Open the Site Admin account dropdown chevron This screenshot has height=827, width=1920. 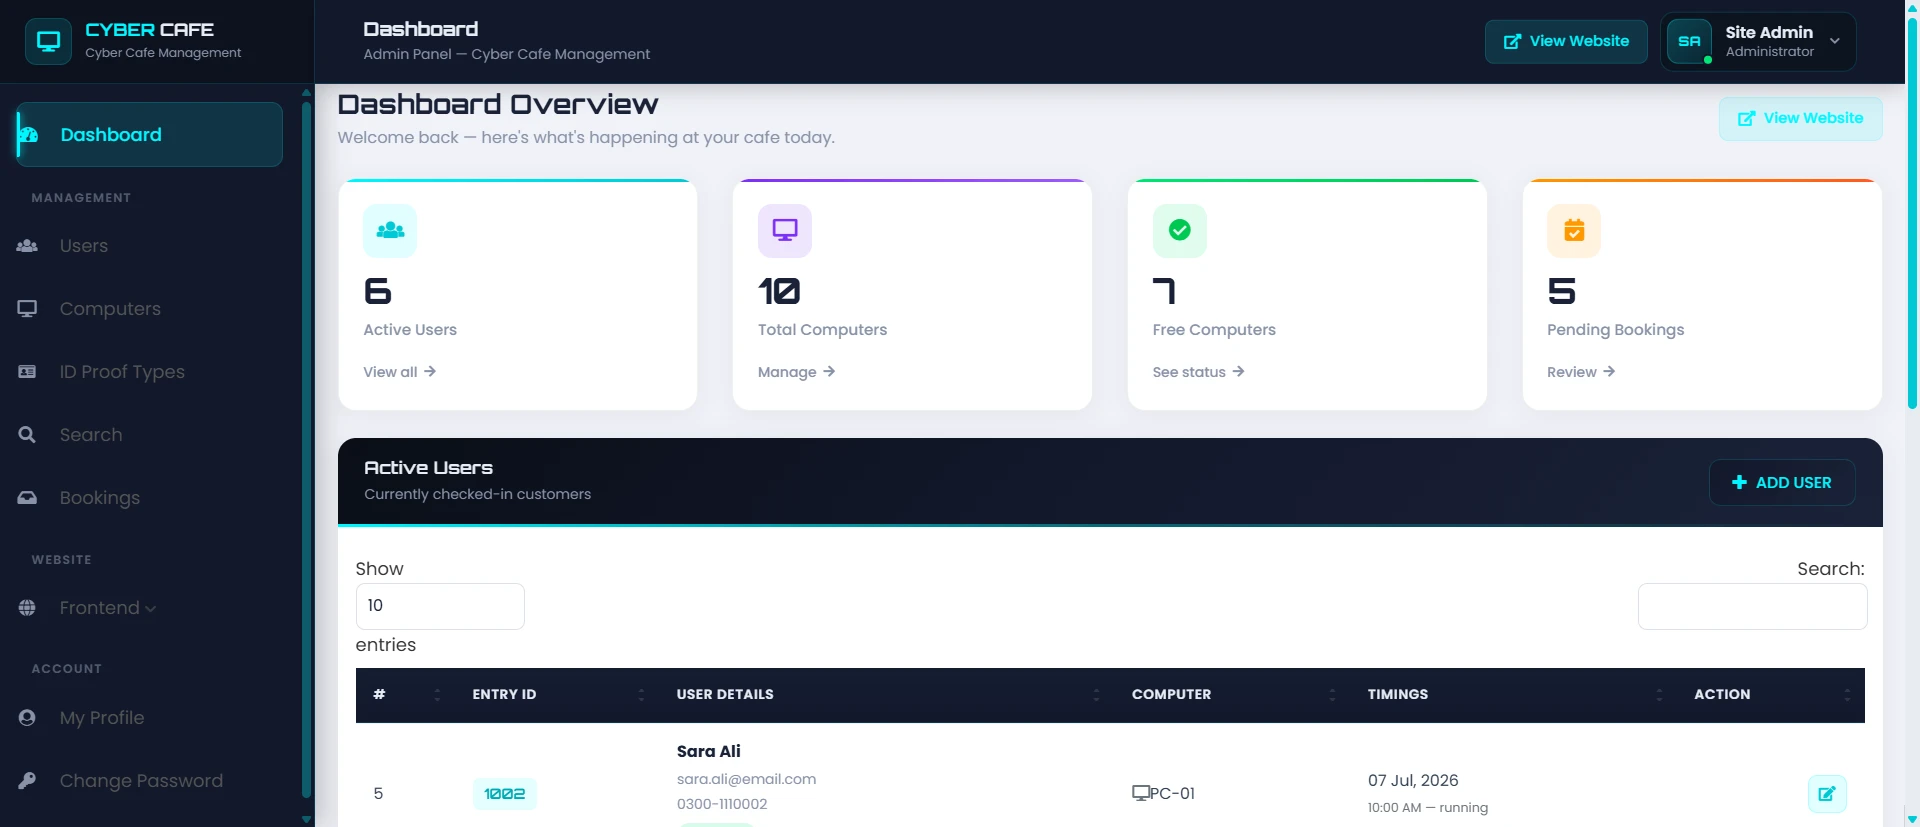(1835, 41)
